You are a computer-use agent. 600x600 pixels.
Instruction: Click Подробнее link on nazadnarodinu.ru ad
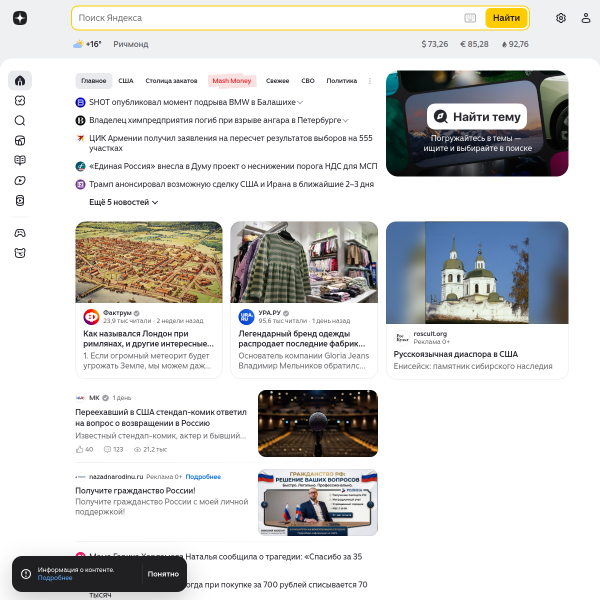coord(203,477)
